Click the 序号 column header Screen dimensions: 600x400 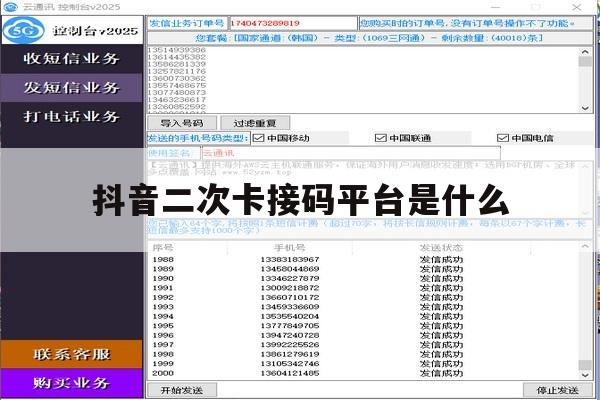coord(163,248)
